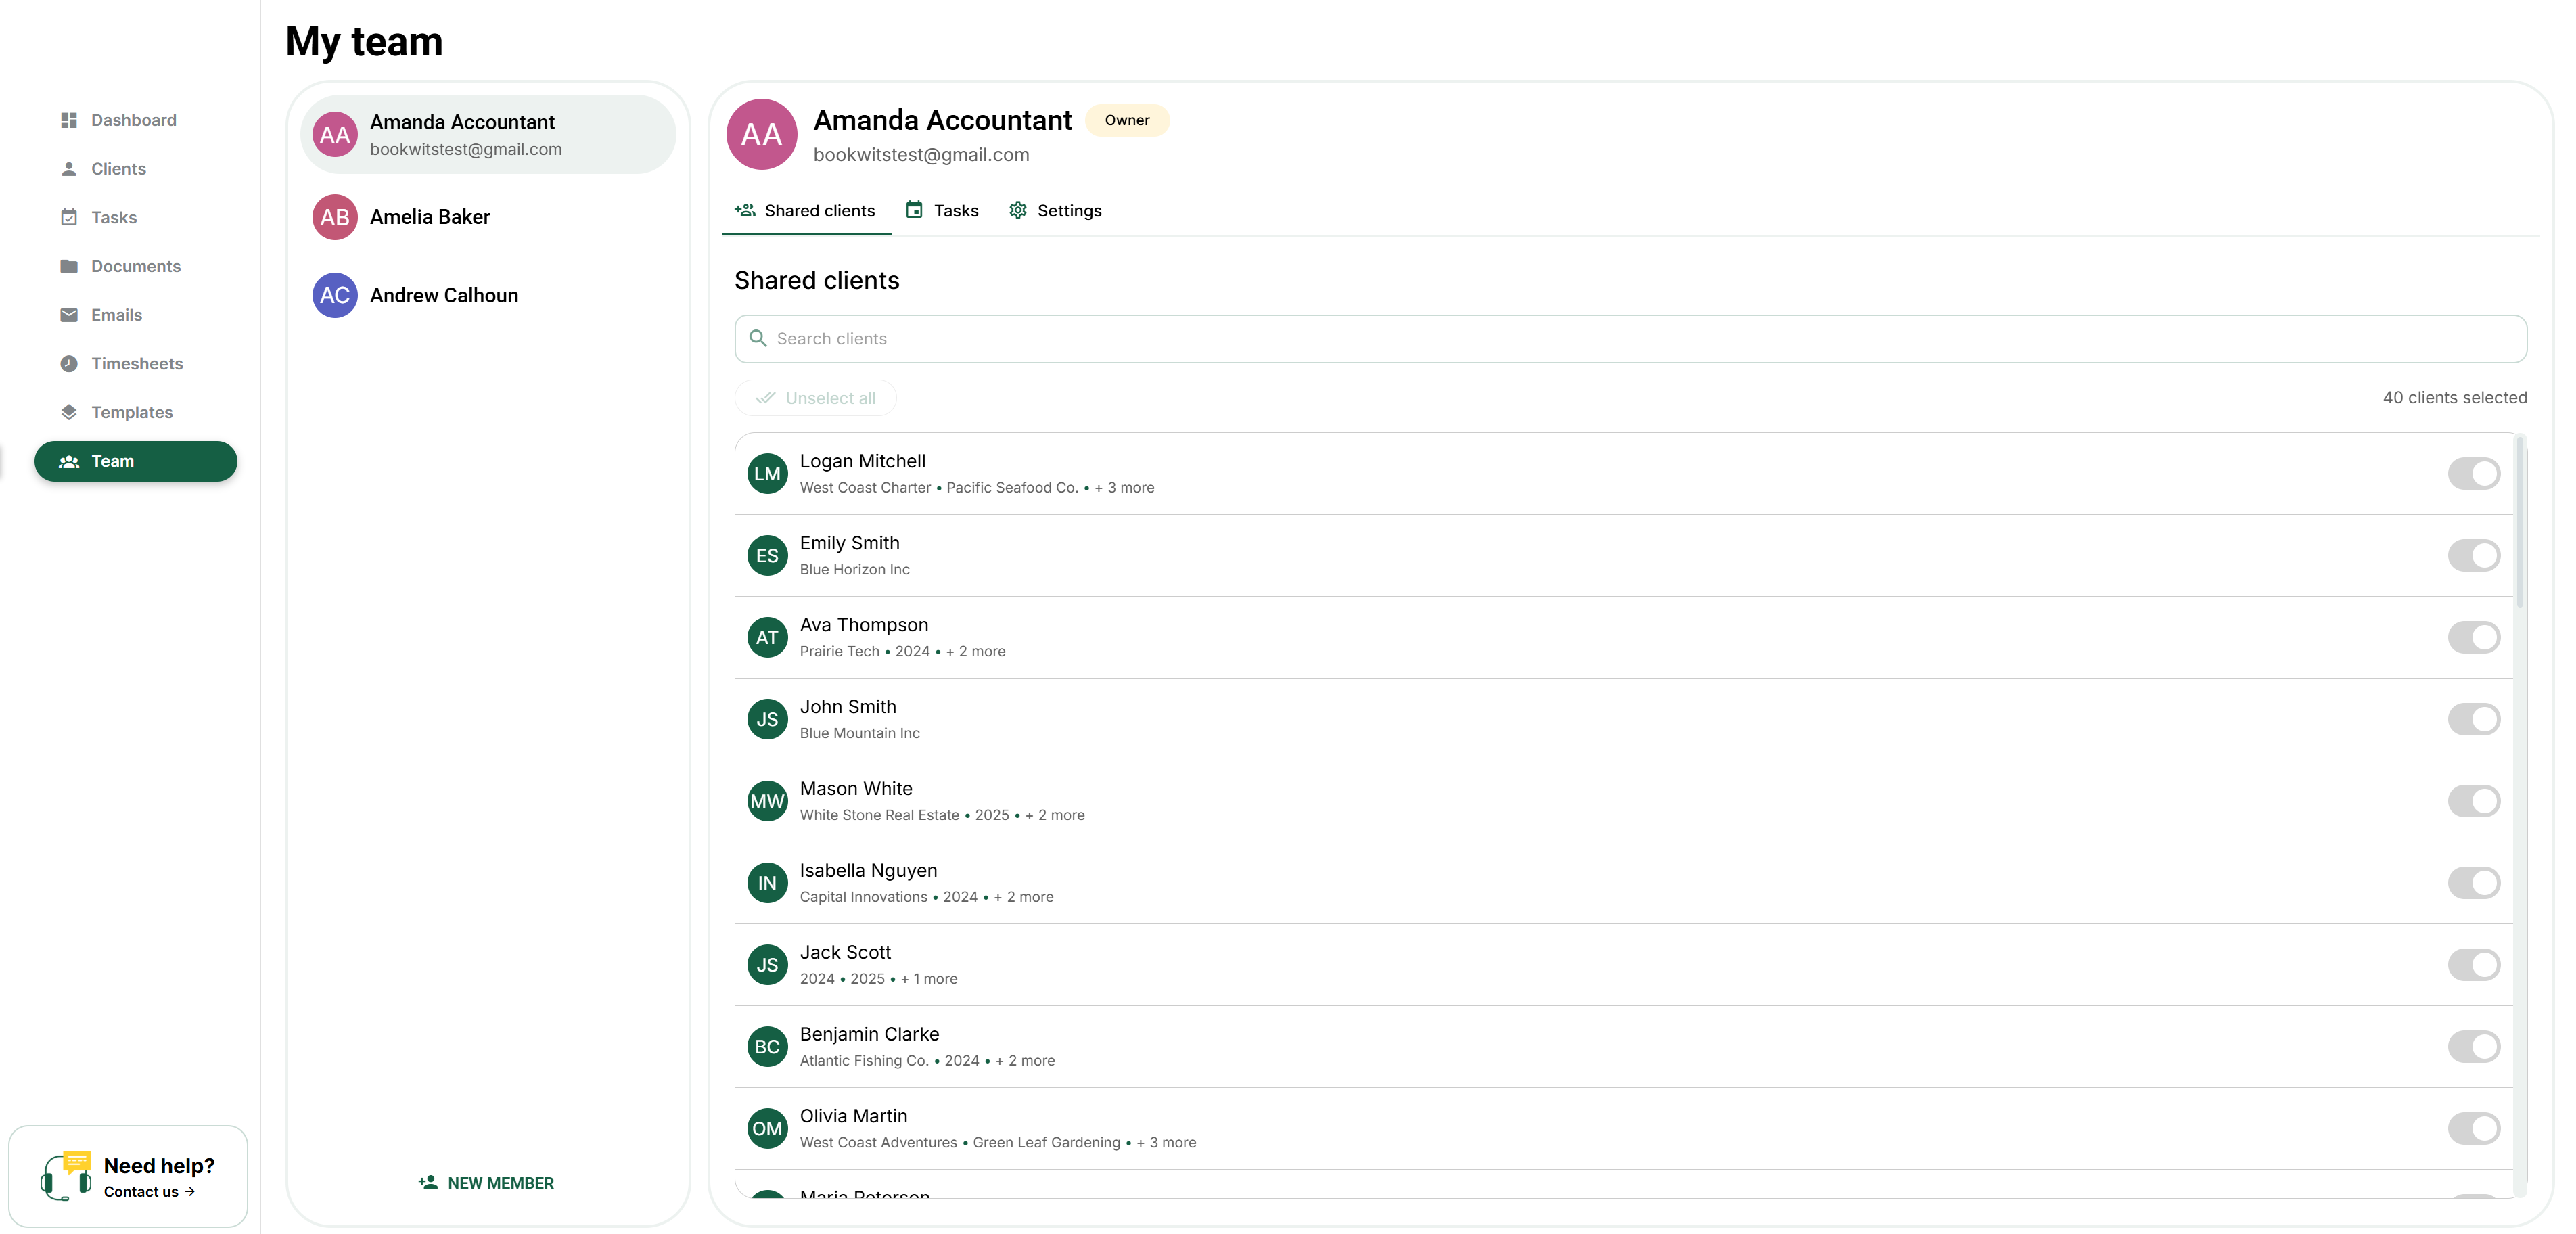Disable sharing for Mason White
Viewport: 2576px width, 1234px height.
click(2473, 801)
